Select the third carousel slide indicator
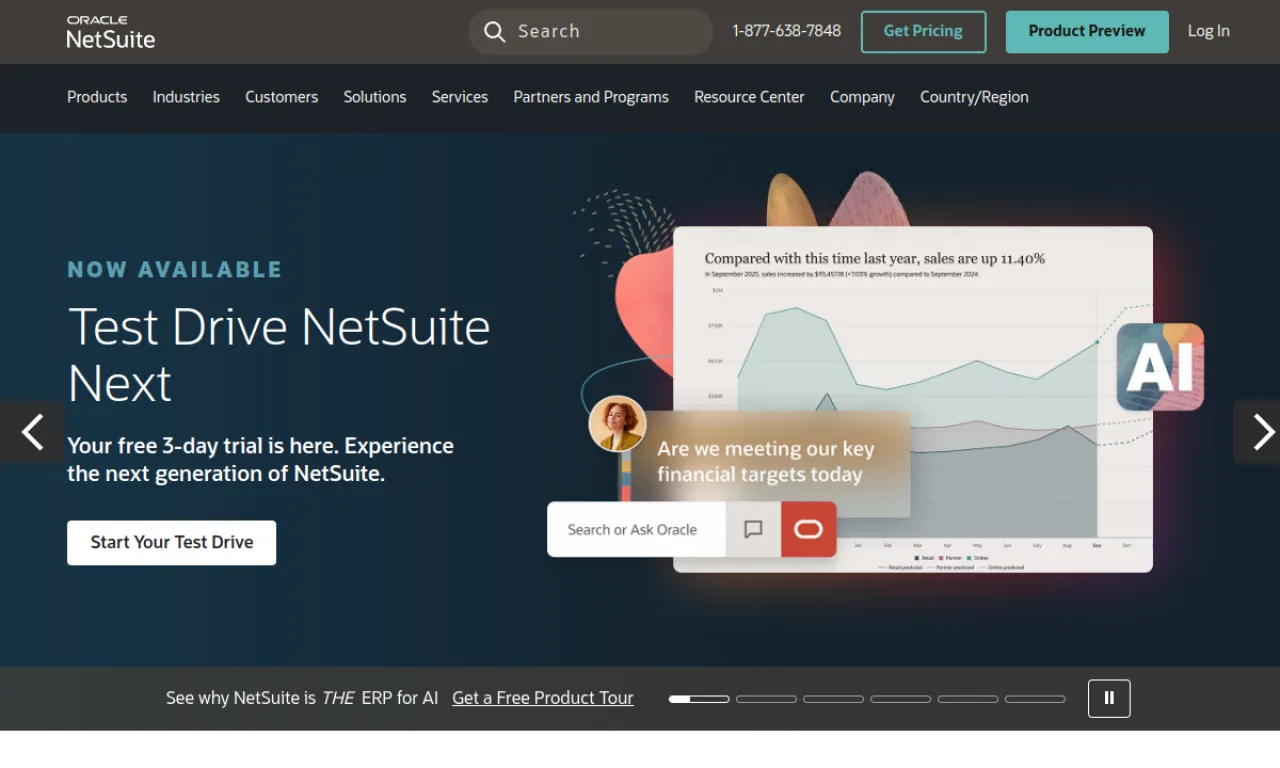 tap(833, 699)
